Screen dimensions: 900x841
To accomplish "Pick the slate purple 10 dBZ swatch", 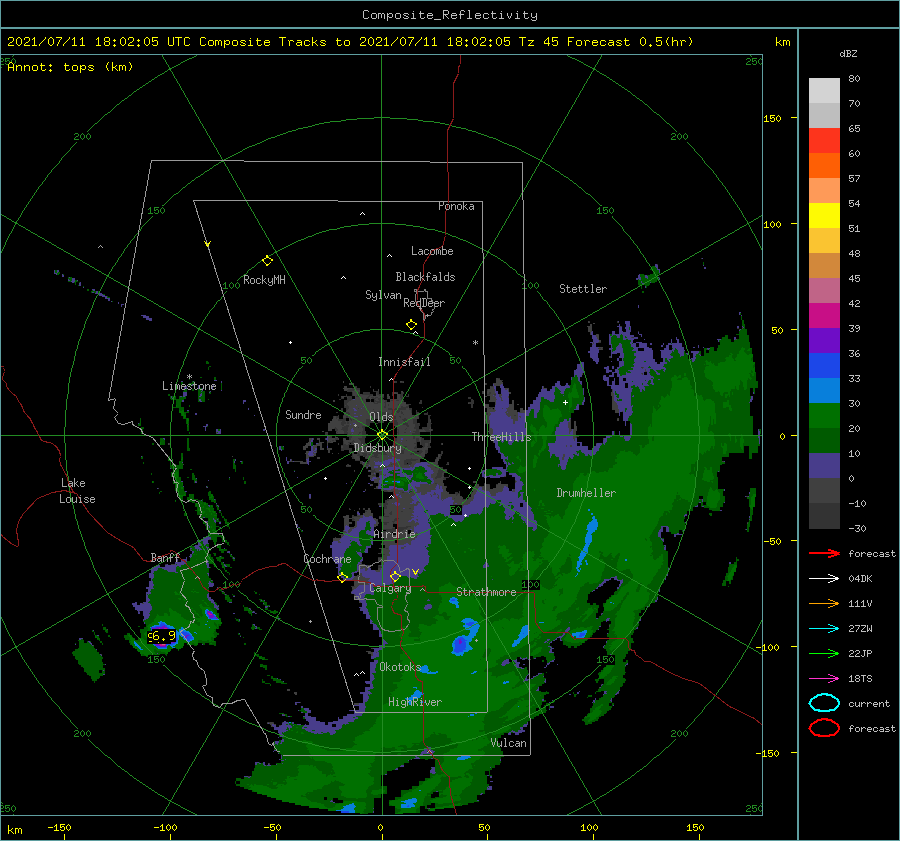I will click(x=824, y=465).
